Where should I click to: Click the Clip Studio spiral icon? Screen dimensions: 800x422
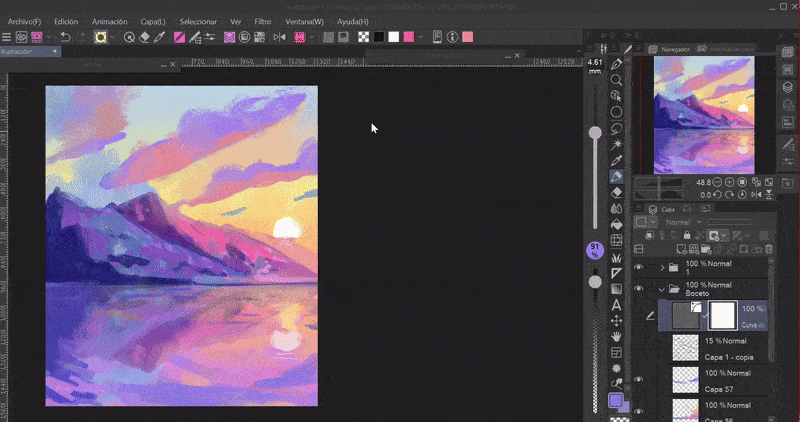click(x=21, y=37)
